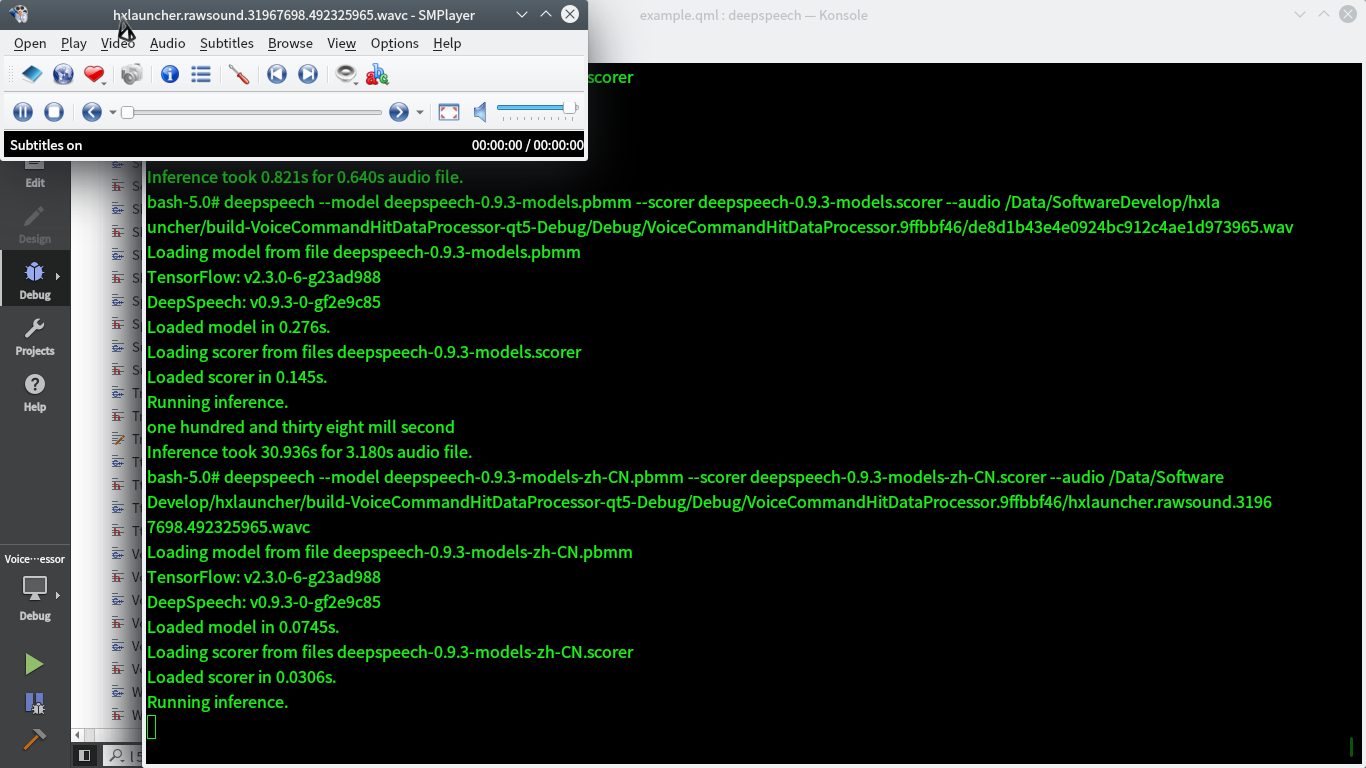The image size is (1366, 768).
Task: Open the Audio menu in SMPlayer
Action: 167,43
